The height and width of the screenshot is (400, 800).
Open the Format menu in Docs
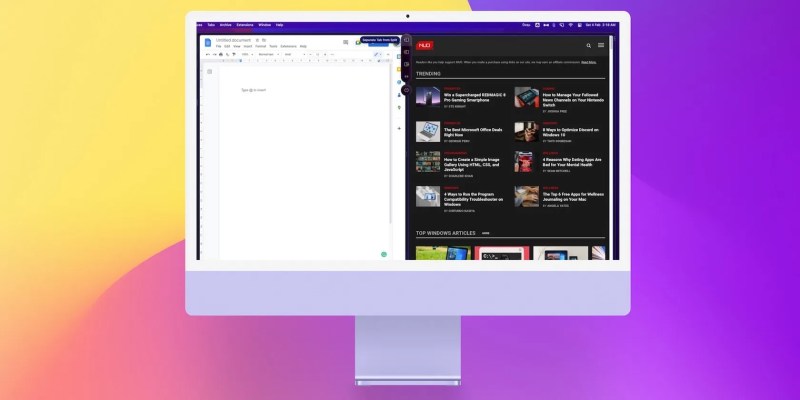coord(261,46)
